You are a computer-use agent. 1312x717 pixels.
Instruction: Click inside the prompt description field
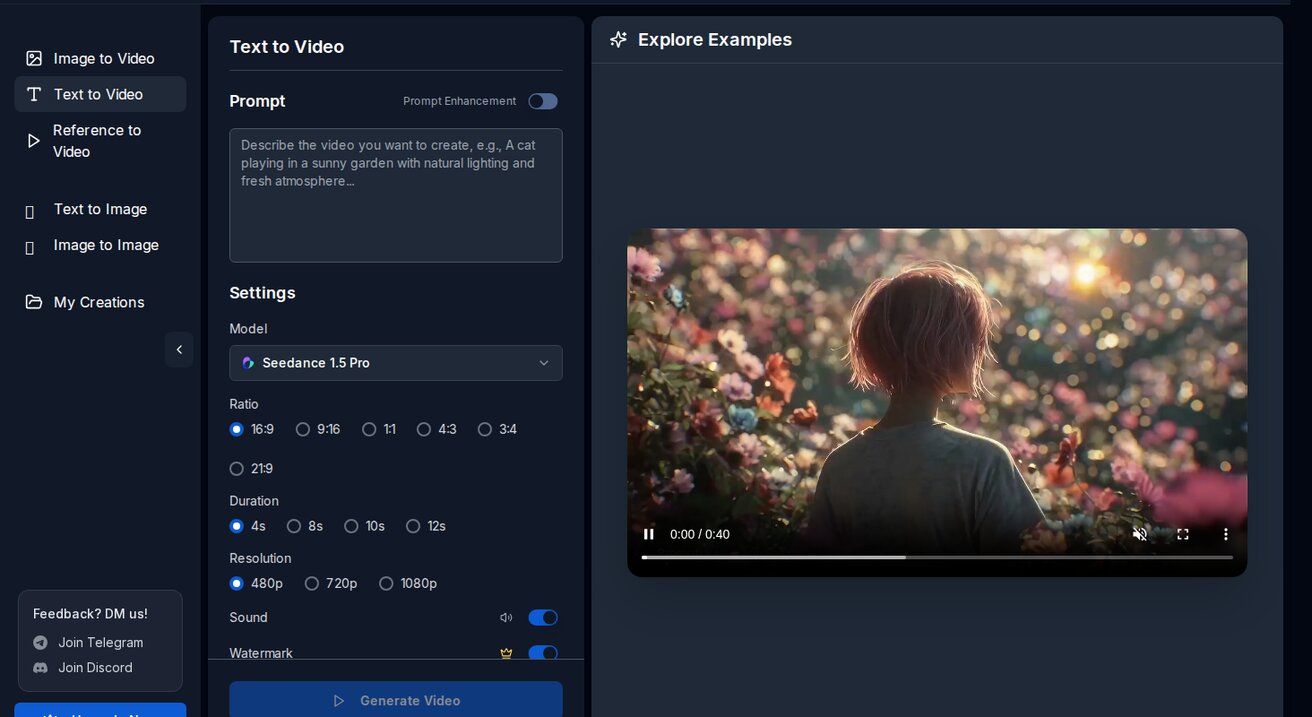point(395,193)
